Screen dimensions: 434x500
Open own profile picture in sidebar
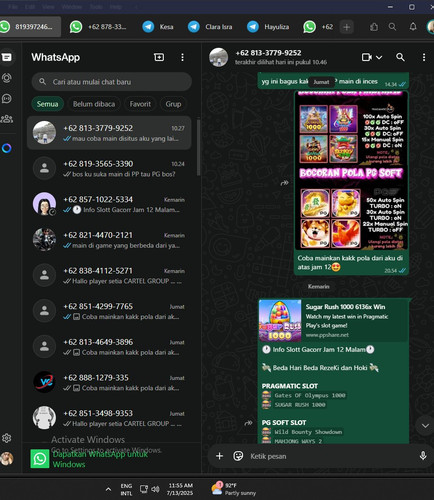click(x=7, y=459)
